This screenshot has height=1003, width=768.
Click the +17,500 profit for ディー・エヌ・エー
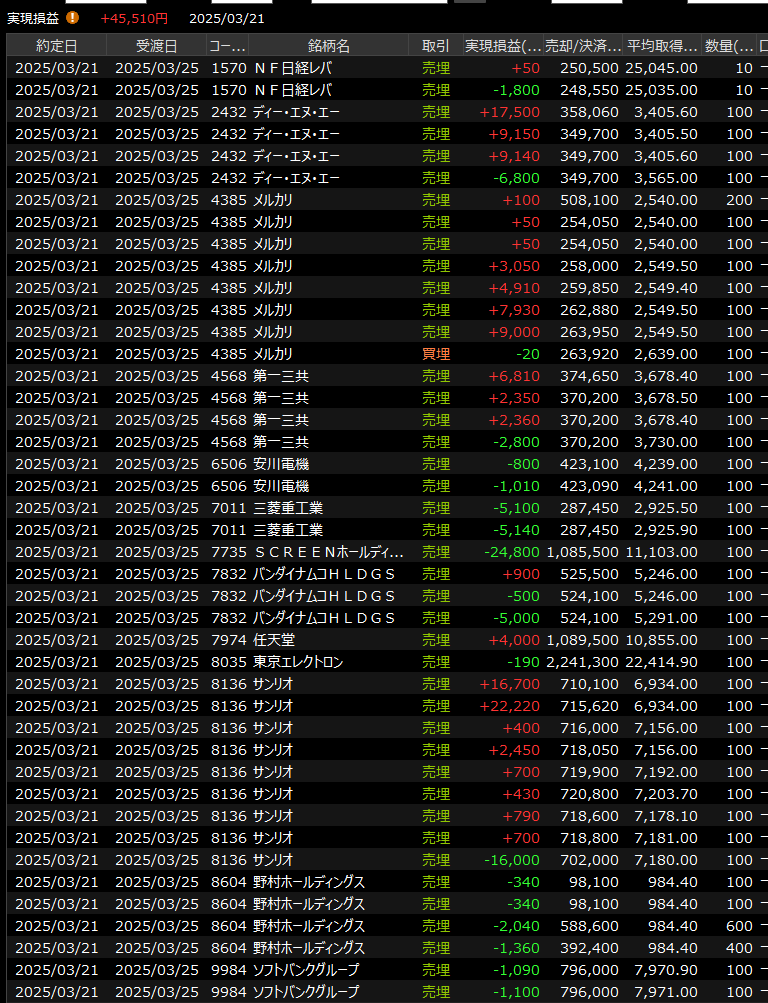click(510, 112)
